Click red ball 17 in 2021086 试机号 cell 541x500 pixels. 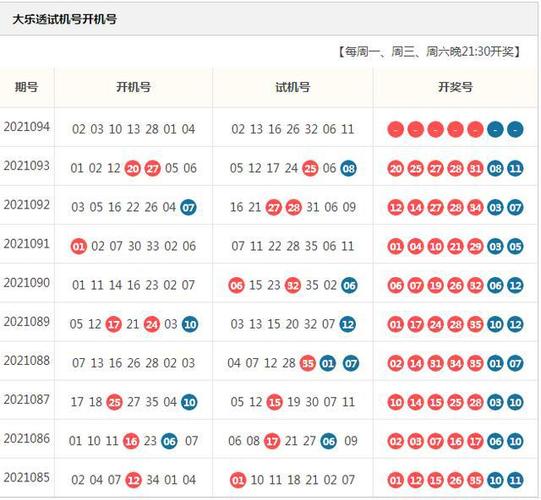272,441
